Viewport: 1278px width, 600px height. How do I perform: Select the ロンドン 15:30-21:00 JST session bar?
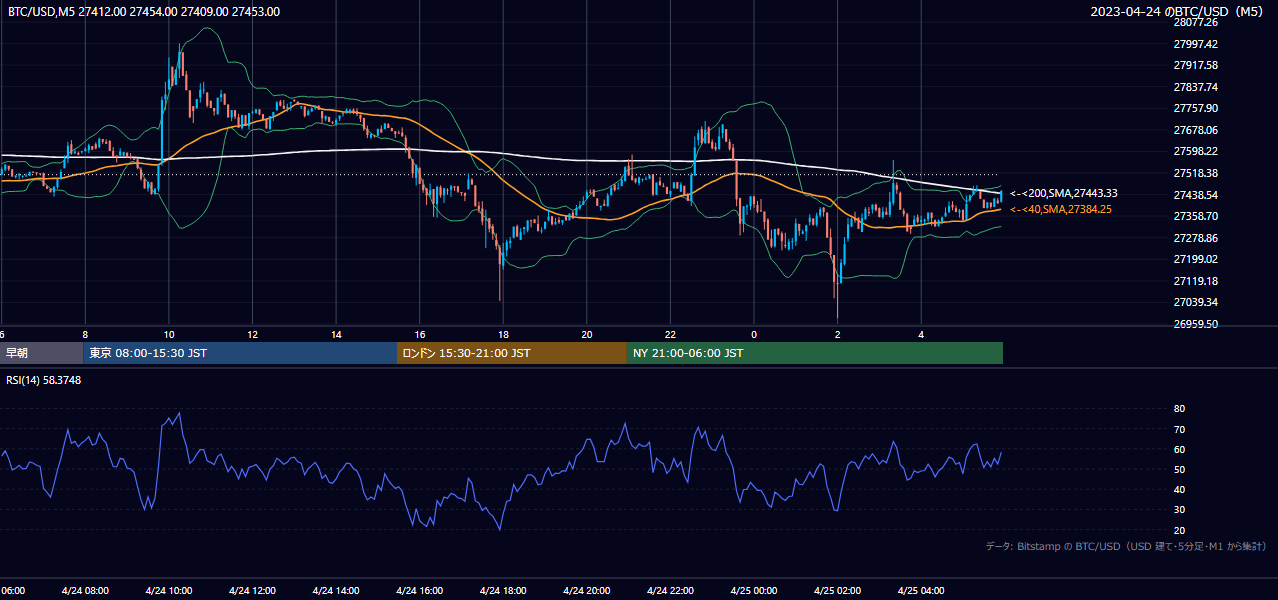[x=512, y=353]
